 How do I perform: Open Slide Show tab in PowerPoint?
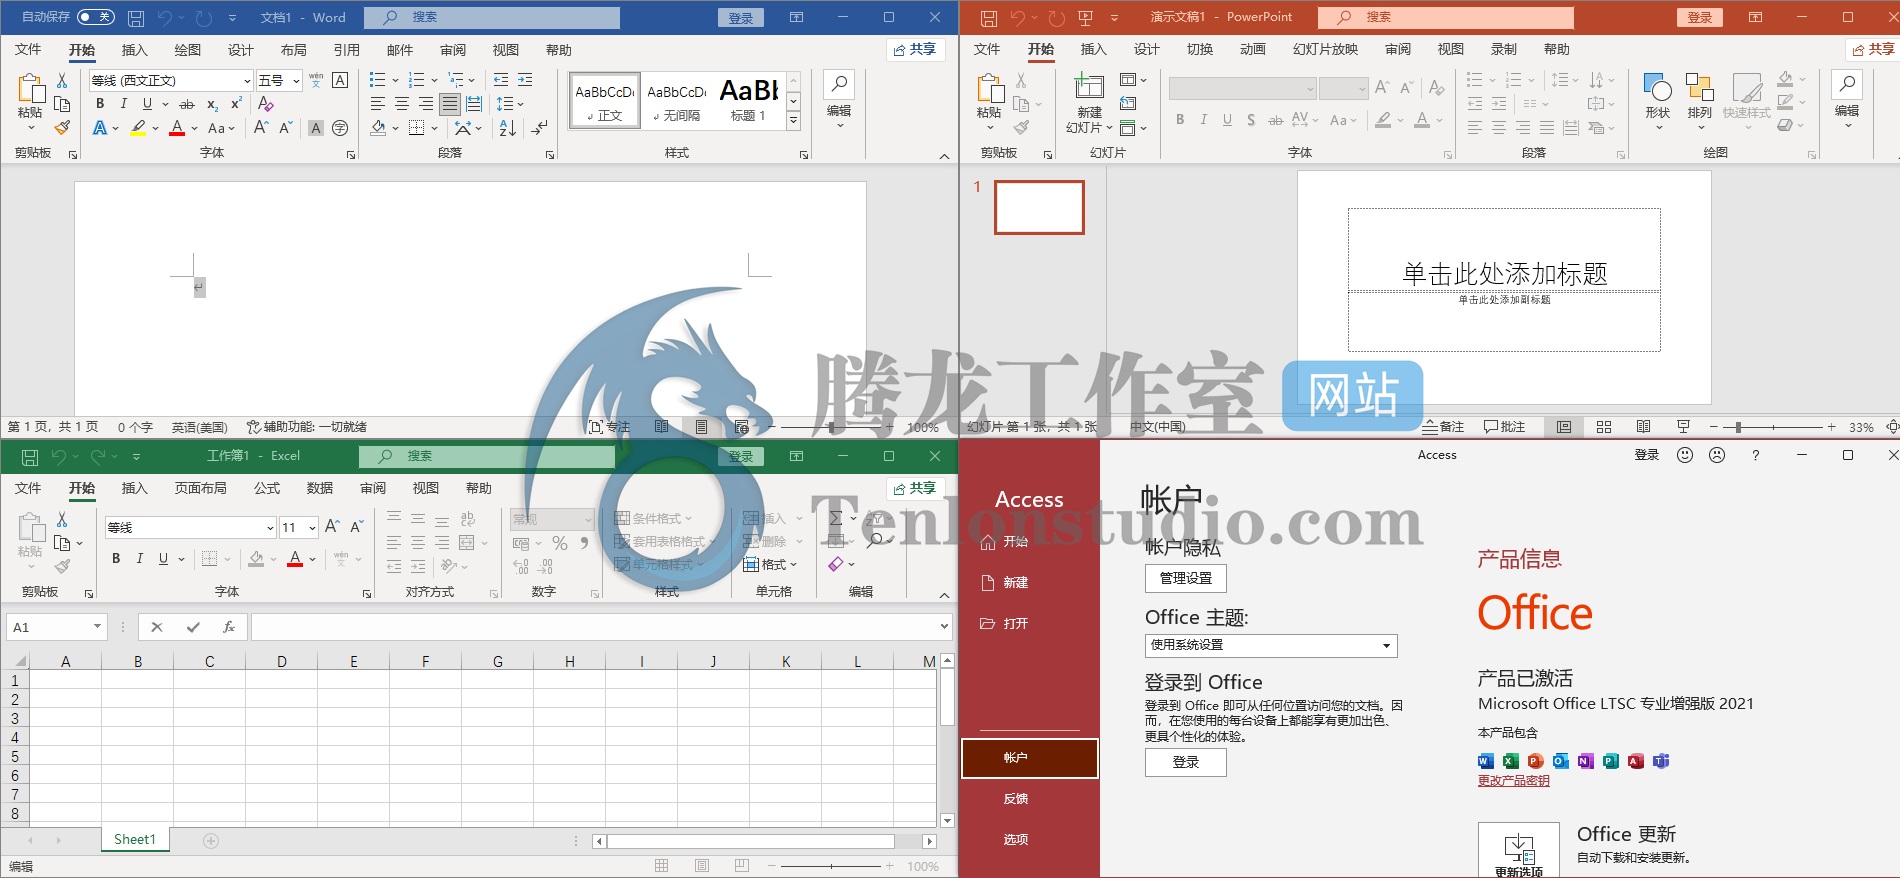click(x=1325, y=49)
